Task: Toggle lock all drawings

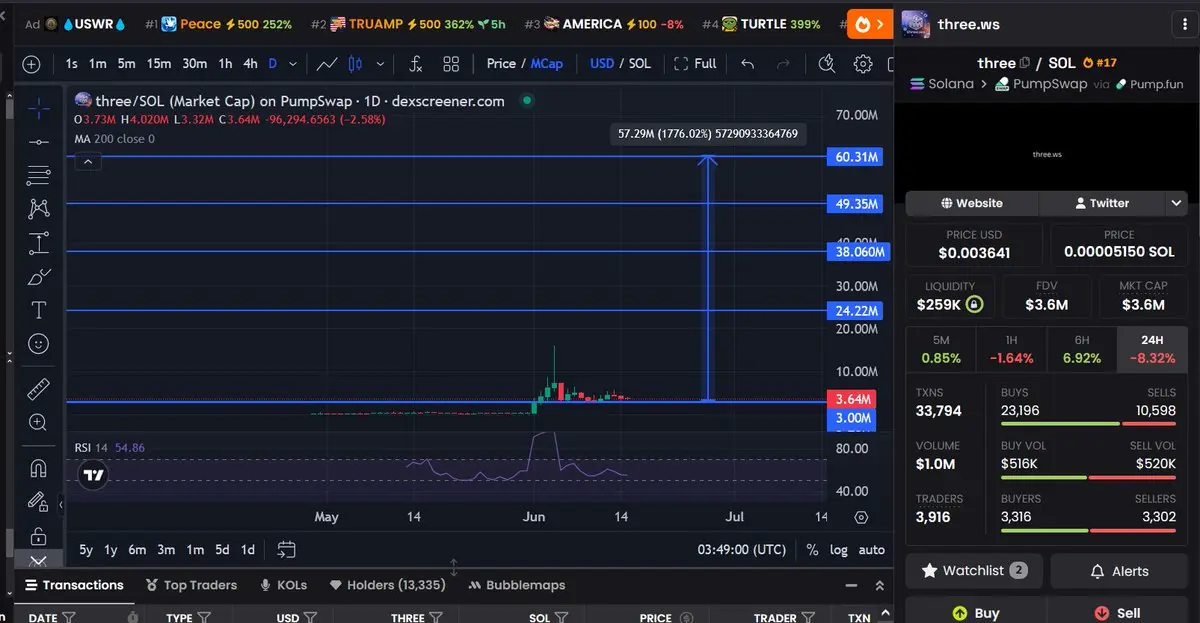Action: 39,536
